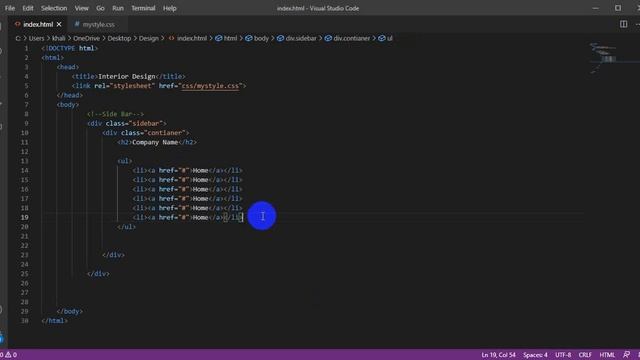Switch to the mystyle.css tab
Screen dimensions: 640x360
[x=98, y=24]
